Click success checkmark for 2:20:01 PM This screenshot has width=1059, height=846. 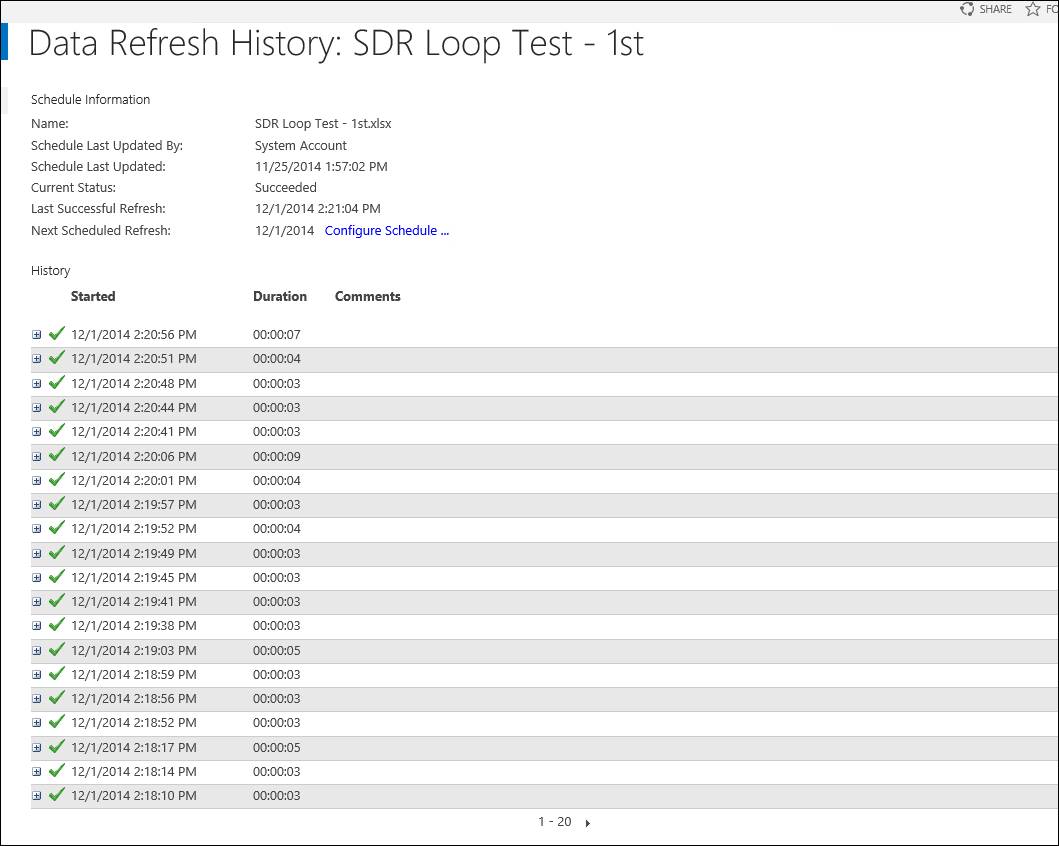point(57,479)
